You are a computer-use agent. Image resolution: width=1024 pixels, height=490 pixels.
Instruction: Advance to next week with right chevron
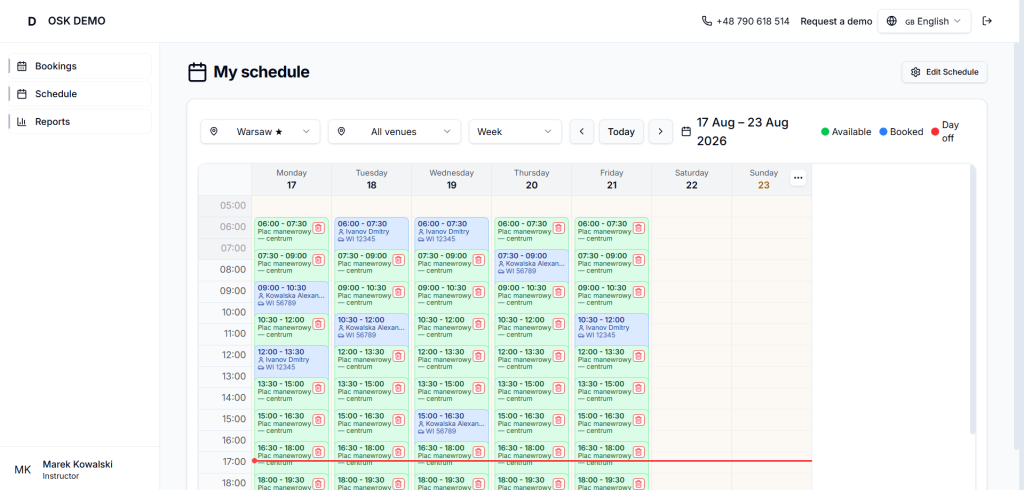tap(660, 131)
